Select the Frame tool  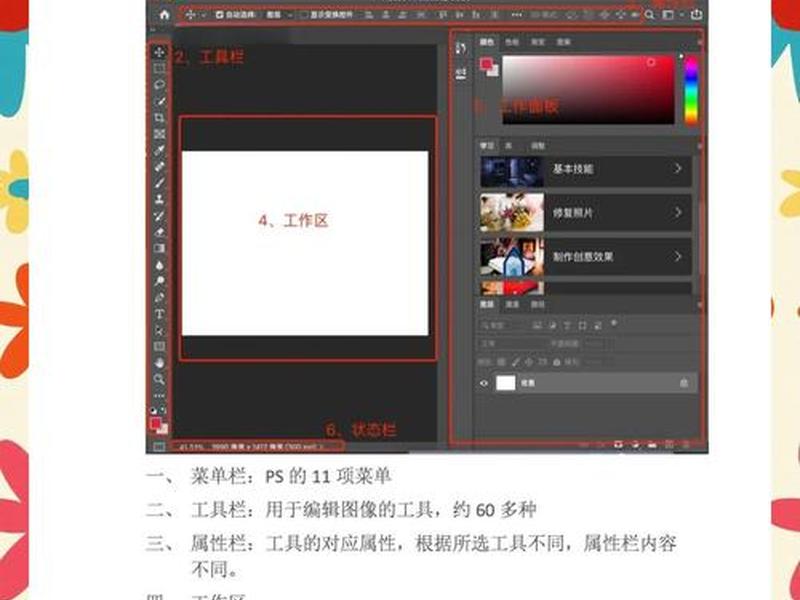(159, 134)
